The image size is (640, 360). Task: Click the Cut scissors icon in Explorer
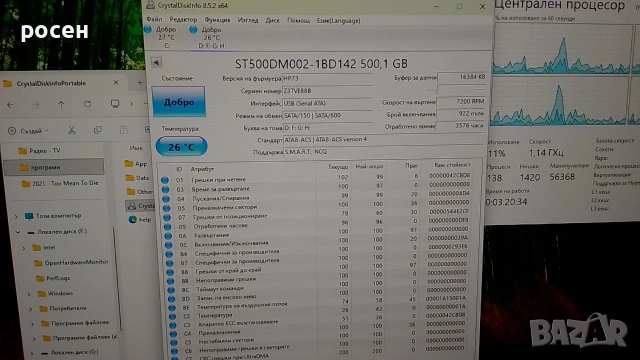[x=72, y=130]
